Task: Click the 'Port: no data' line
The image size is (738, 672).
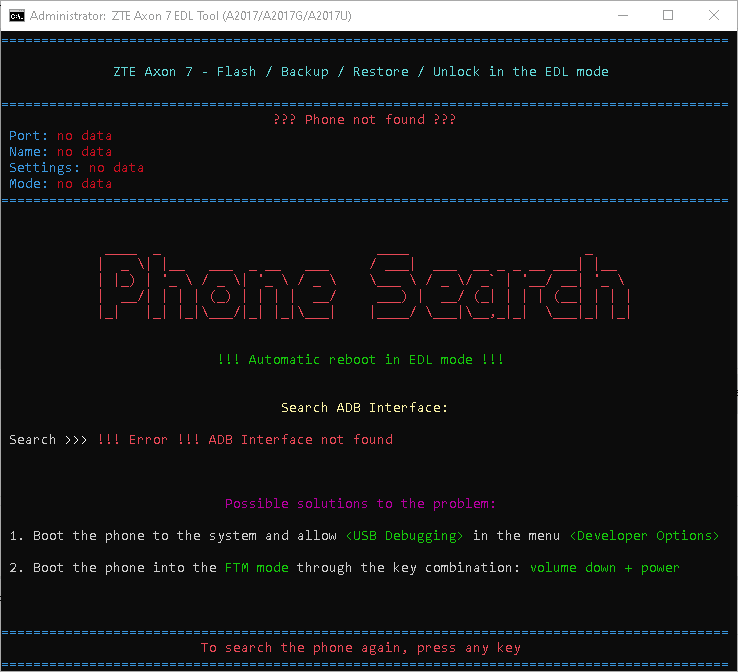Action: click(x=60, y=136)
